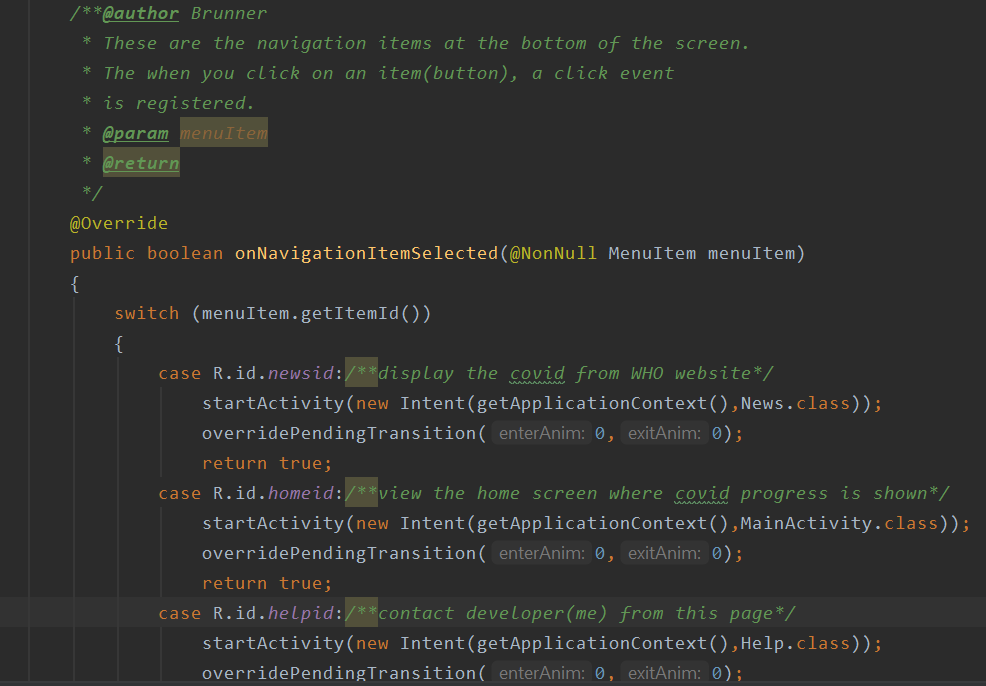
Task: Click the MenuItem parameter type
Action: [x=652, y=253]
